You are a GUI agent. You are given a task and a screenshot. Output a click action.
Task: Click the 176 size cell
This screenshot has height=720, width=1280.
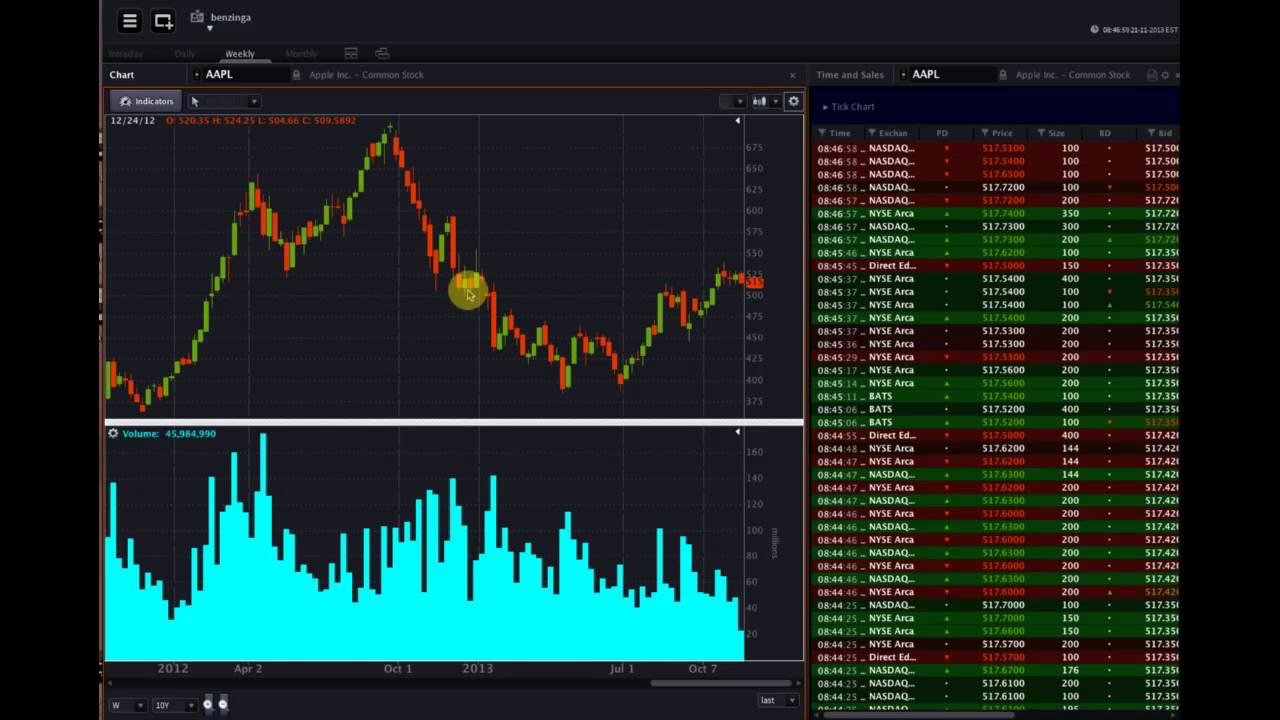[x=1070, y=670]
